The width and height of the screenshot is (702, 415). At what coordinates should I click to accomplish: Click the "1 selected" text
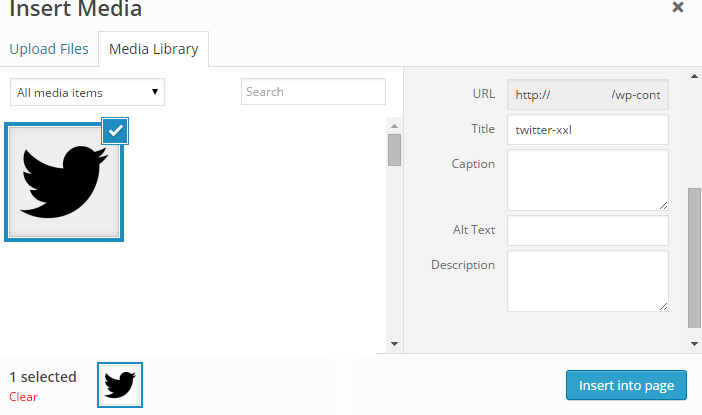coord(43,377)
